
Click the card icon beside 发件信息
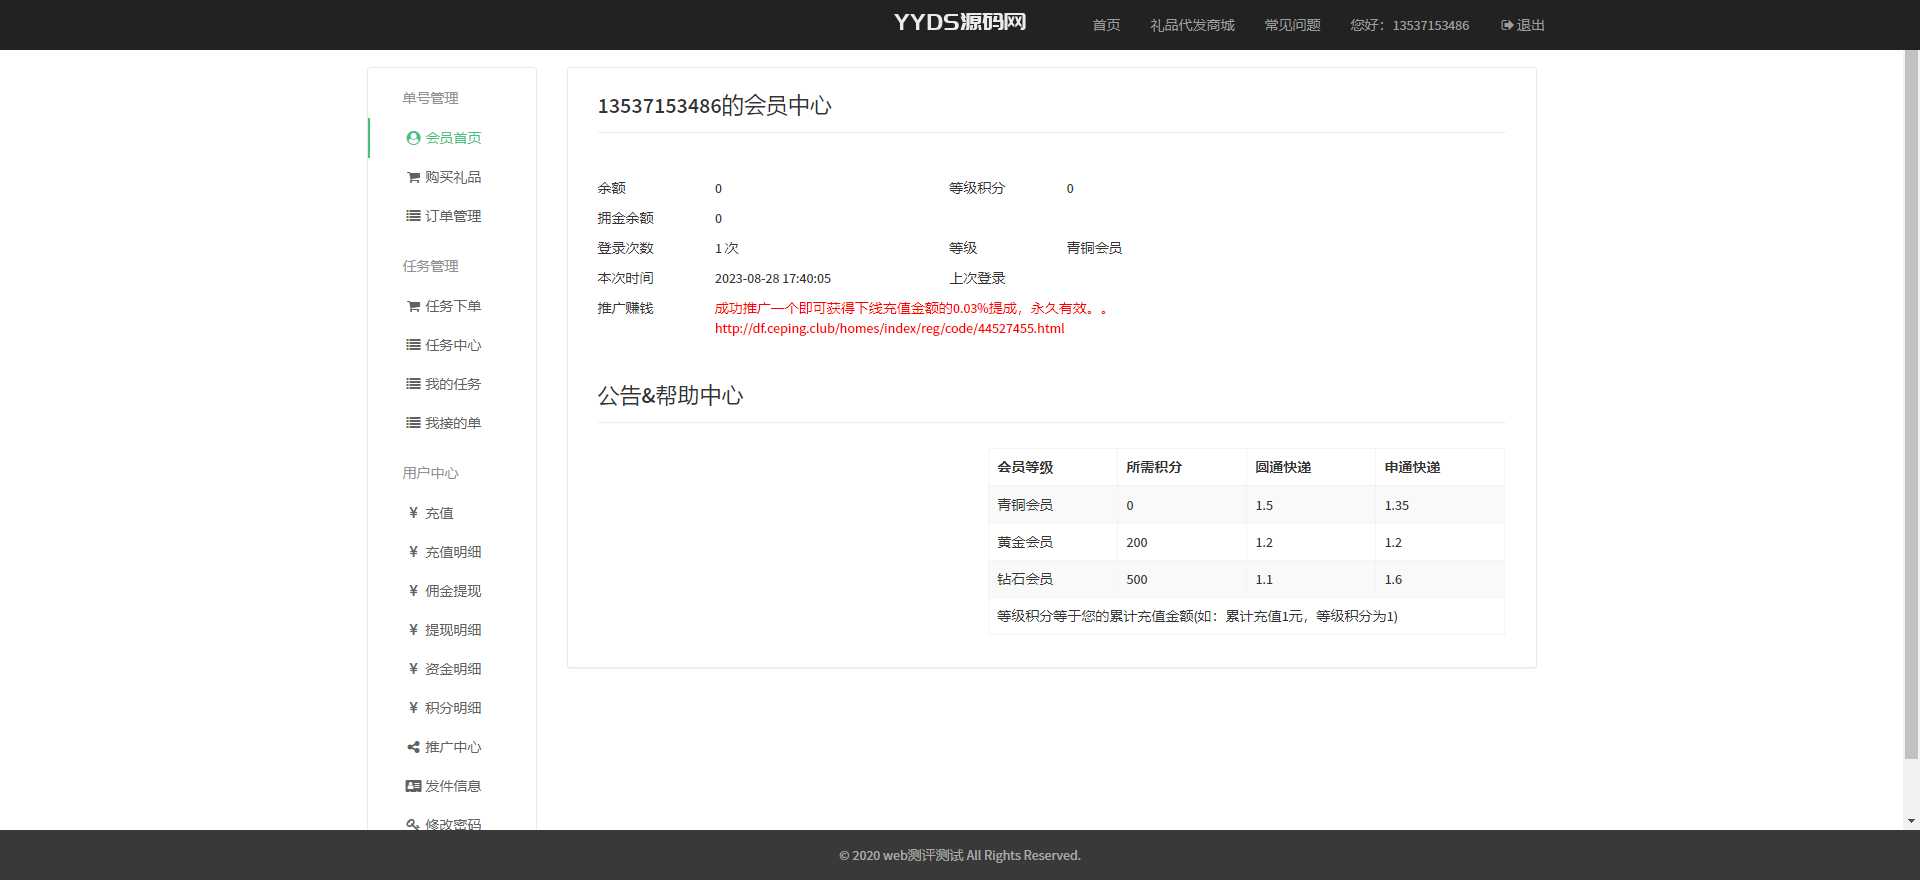click(x=413, y=786)
